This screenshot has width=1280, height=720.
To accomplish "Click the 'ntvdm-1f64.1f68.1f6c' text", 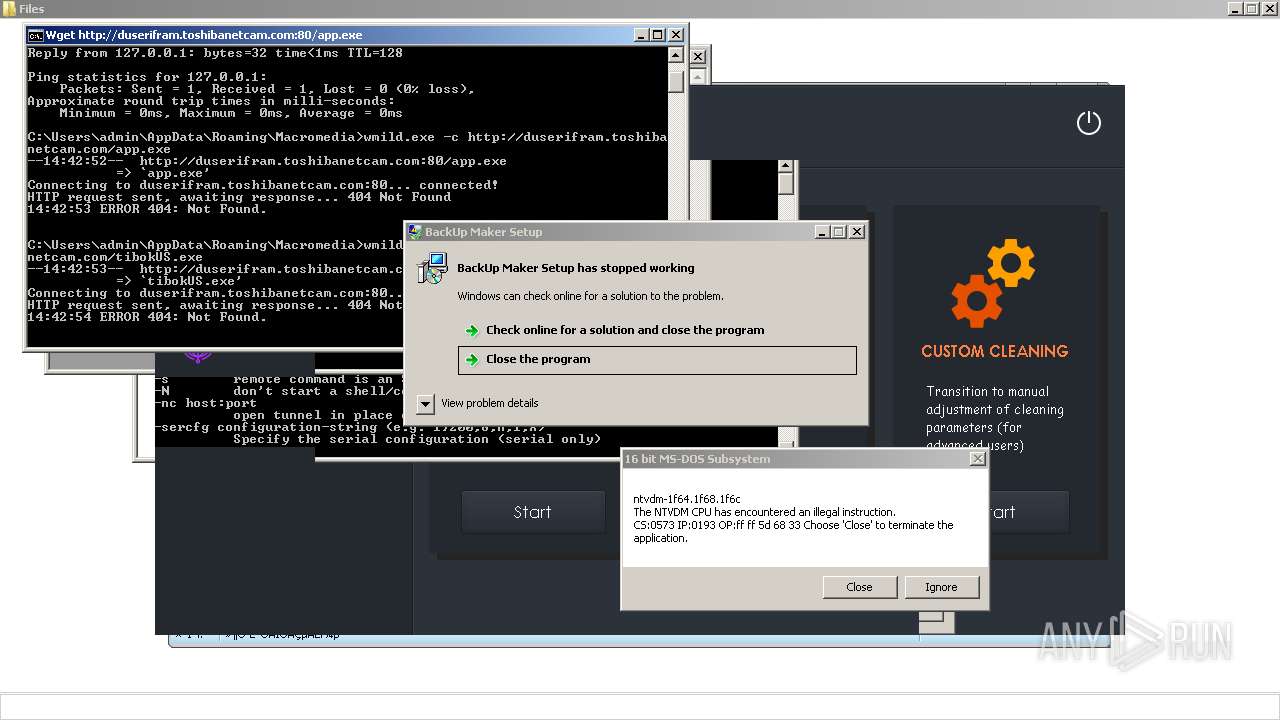I will coord(687,499).
